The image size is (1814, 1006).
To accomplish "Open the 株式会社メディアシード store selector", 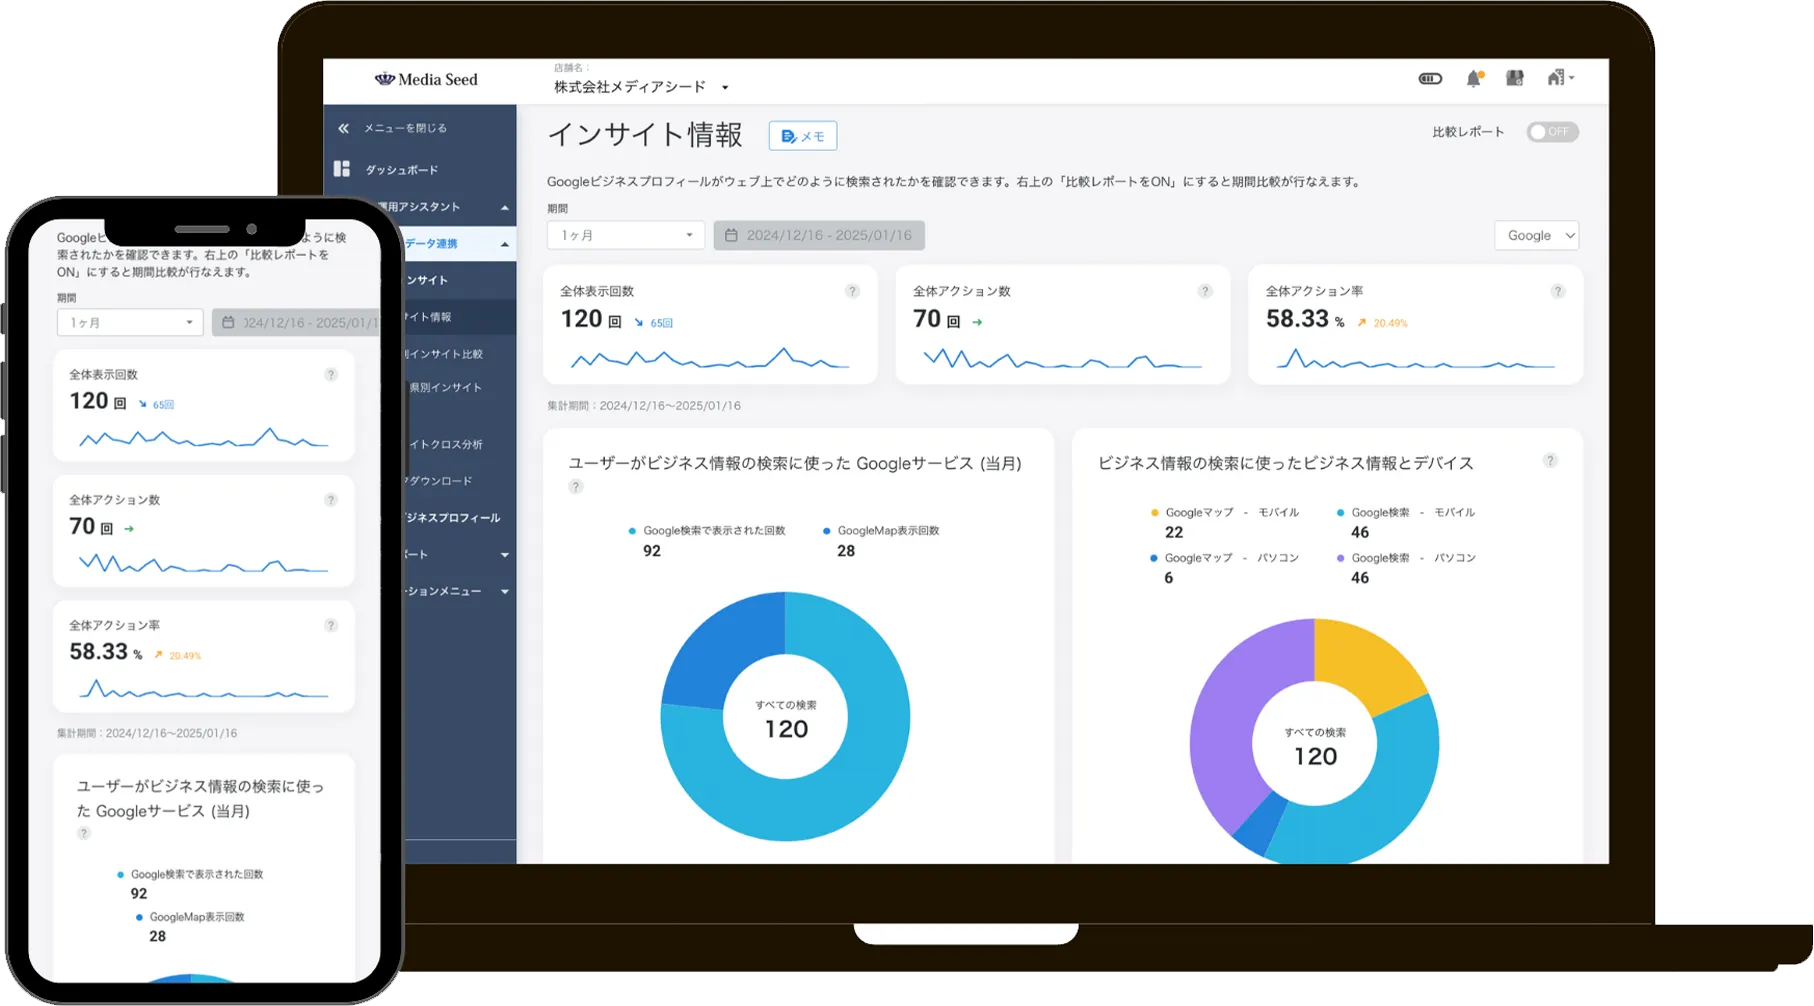I will click(641, 87).
